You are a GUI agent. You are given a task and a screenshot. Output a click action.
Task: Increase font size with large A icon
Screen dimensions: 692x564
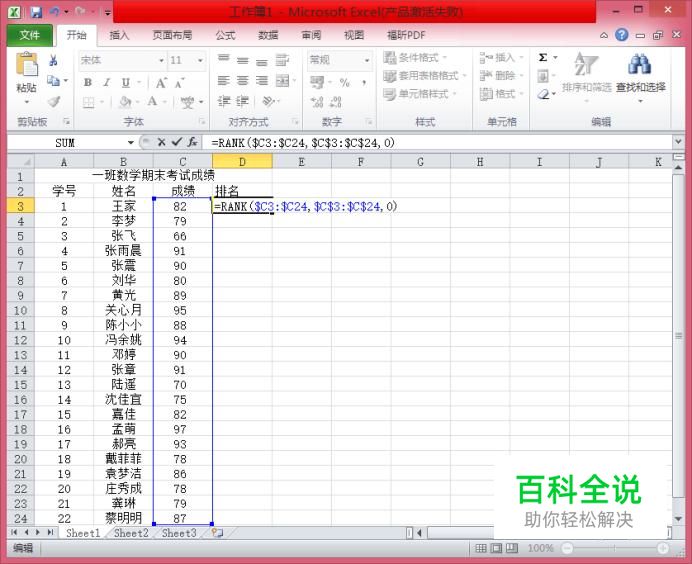pos(161,83)
